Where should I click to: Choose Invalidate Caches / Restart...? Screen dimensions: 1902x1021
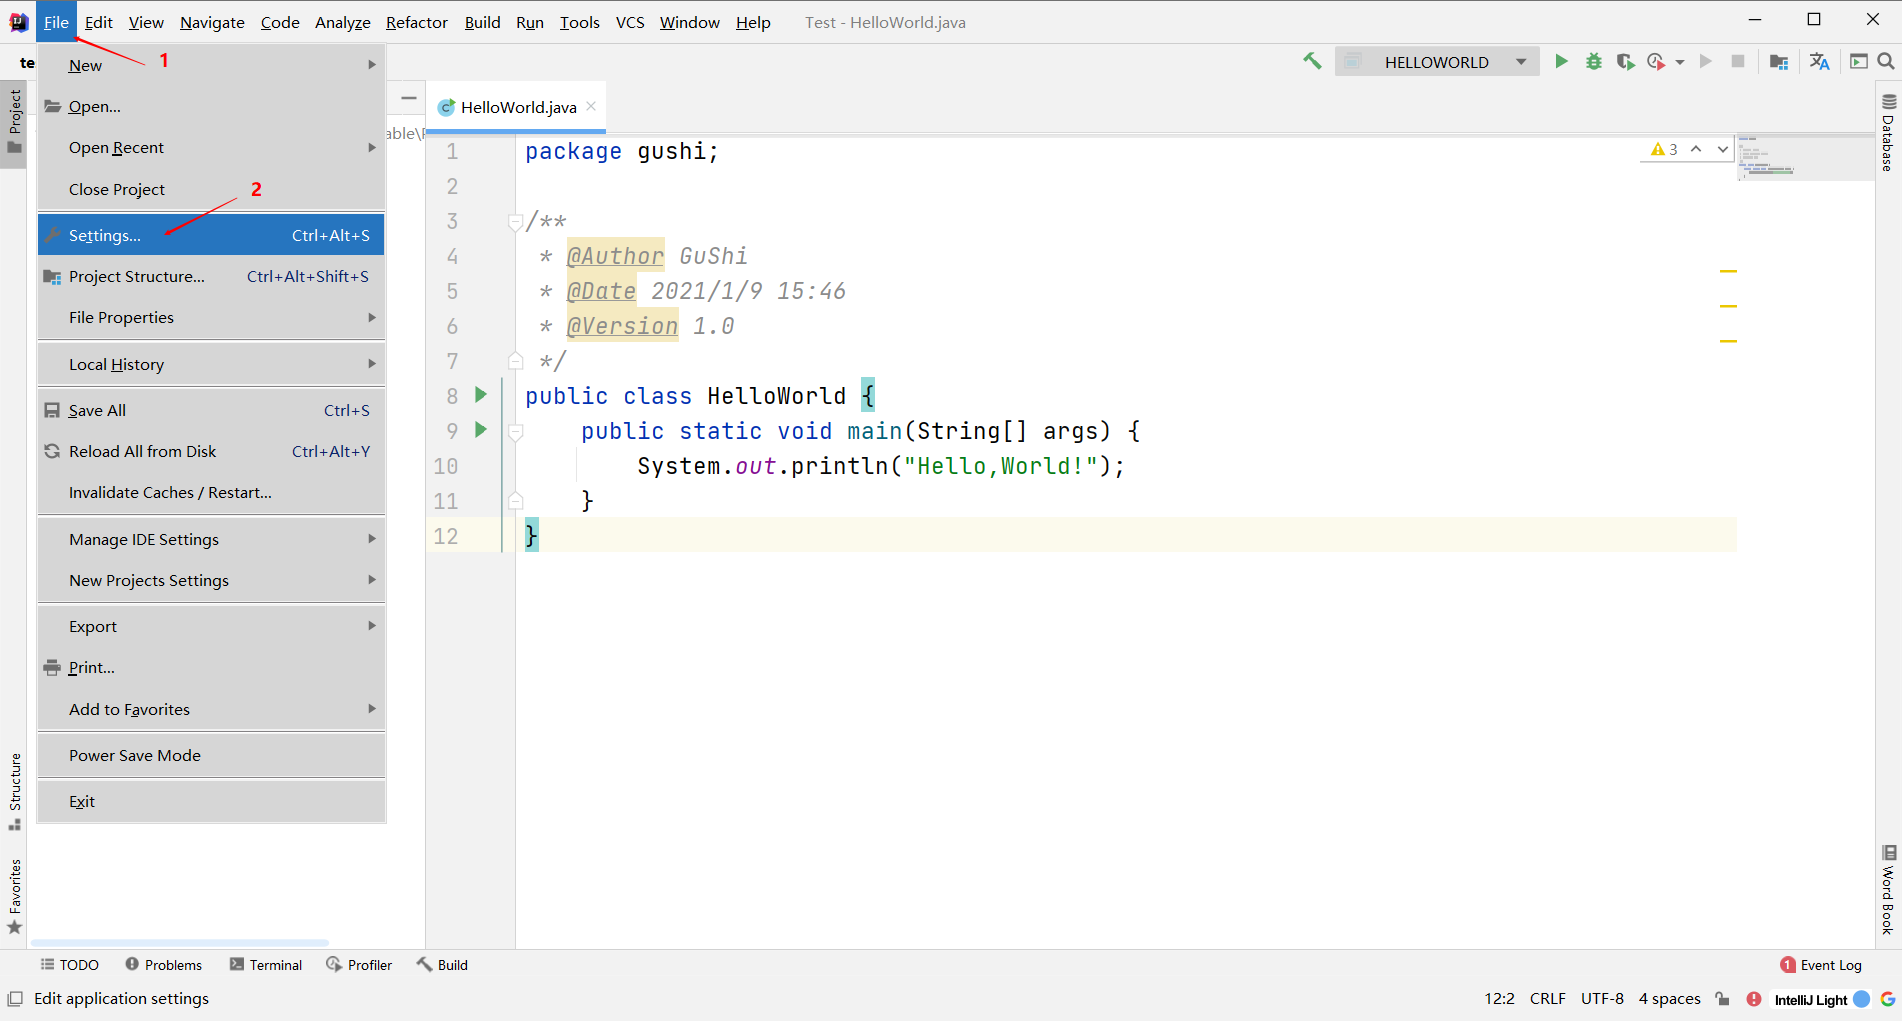tap(211, 493)
